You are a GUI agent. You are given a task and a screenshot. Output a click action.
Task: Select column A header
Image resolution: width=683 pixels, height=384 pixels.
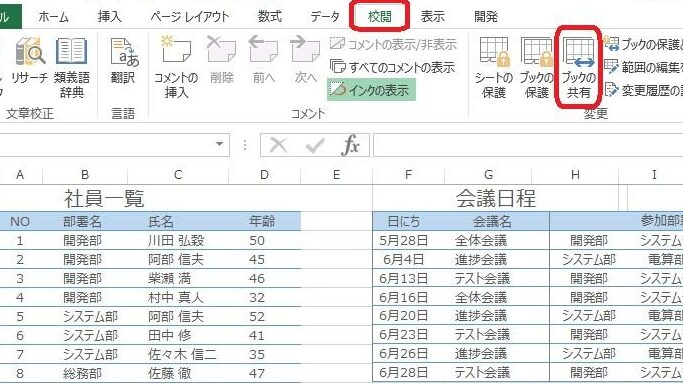coord(20,175)
